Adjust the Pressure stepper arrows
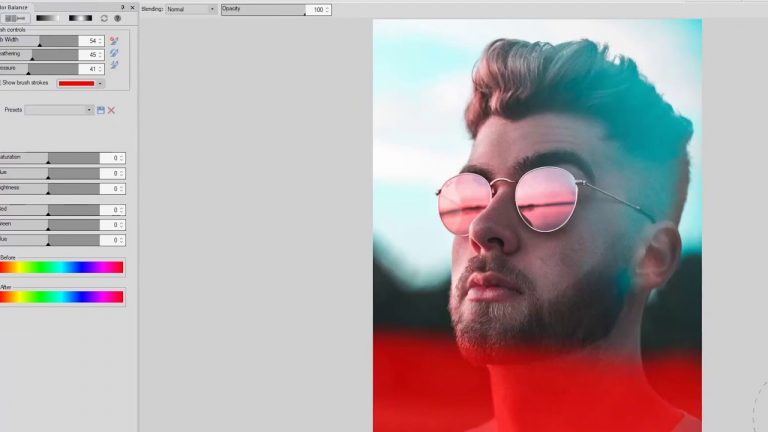 (100, 69)
